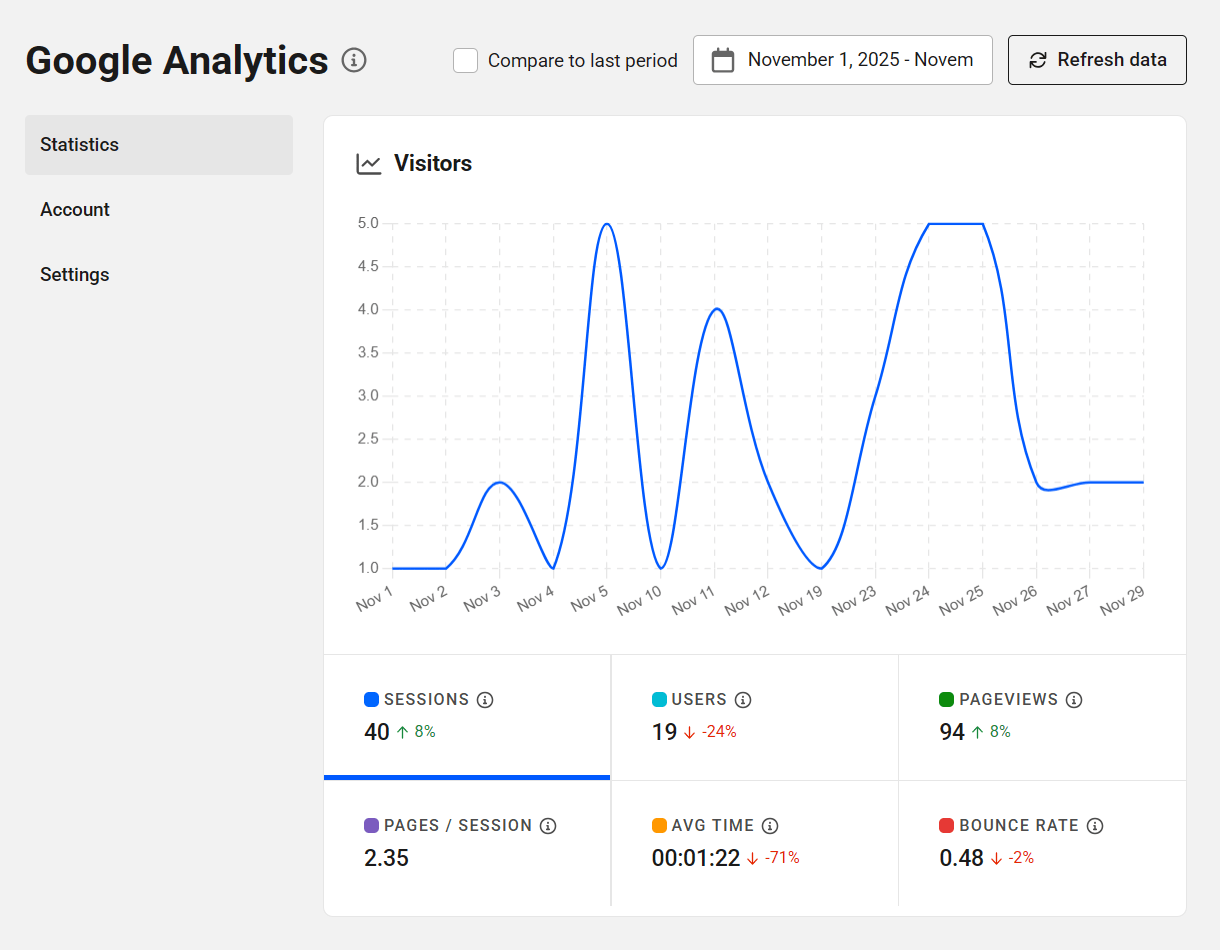Select the Avg Time metric card
This screenshot has width=1220, height=950.
(x=755, y=843)
